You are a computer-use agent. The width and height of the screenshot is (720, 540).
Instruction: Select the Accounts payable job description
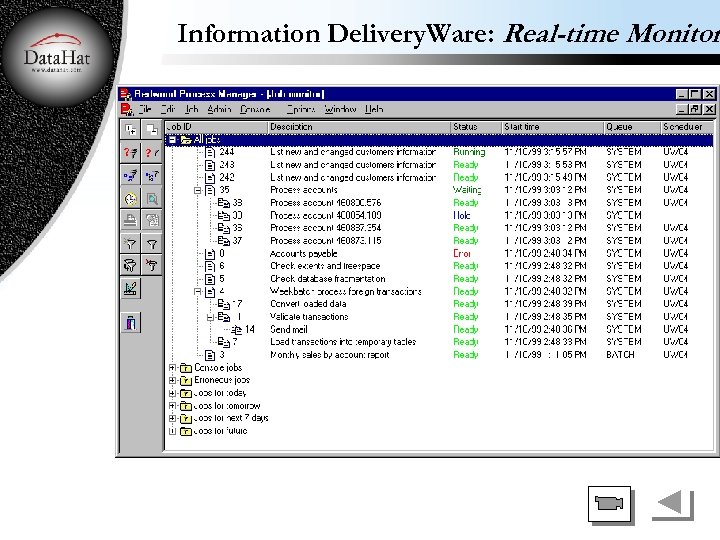click(x=304, y=253)
